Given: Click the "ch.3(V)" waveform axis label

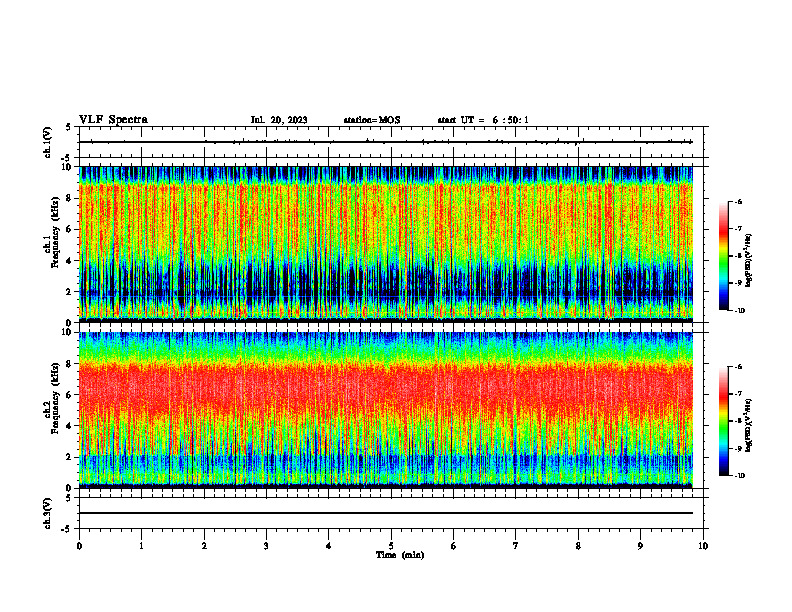Looking at the screenshot, I should [x=48, y=513].
